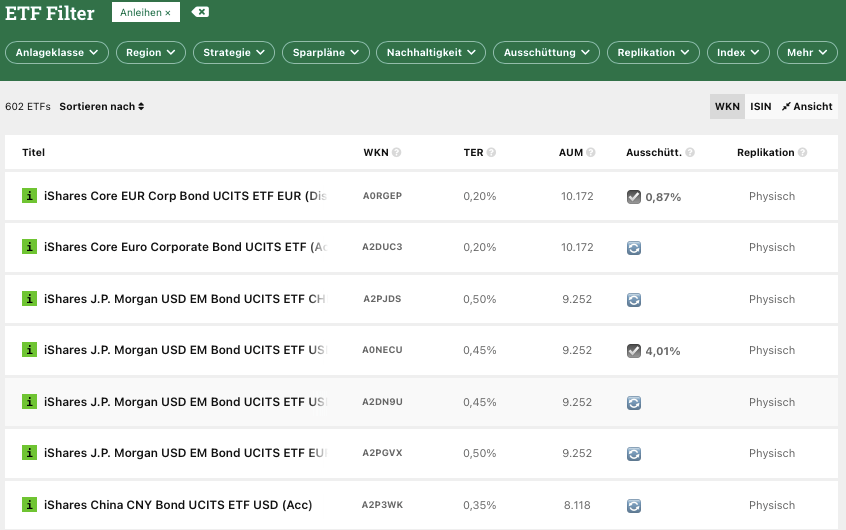The width and height of the screenshot is (846, 530).
Task: Expand the Mehr filter dropdown
Action: 807,52
